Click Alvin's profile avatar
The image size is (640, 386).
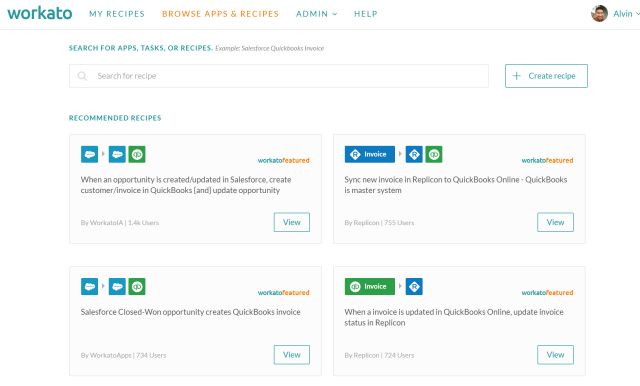click(x=599, y=13)
